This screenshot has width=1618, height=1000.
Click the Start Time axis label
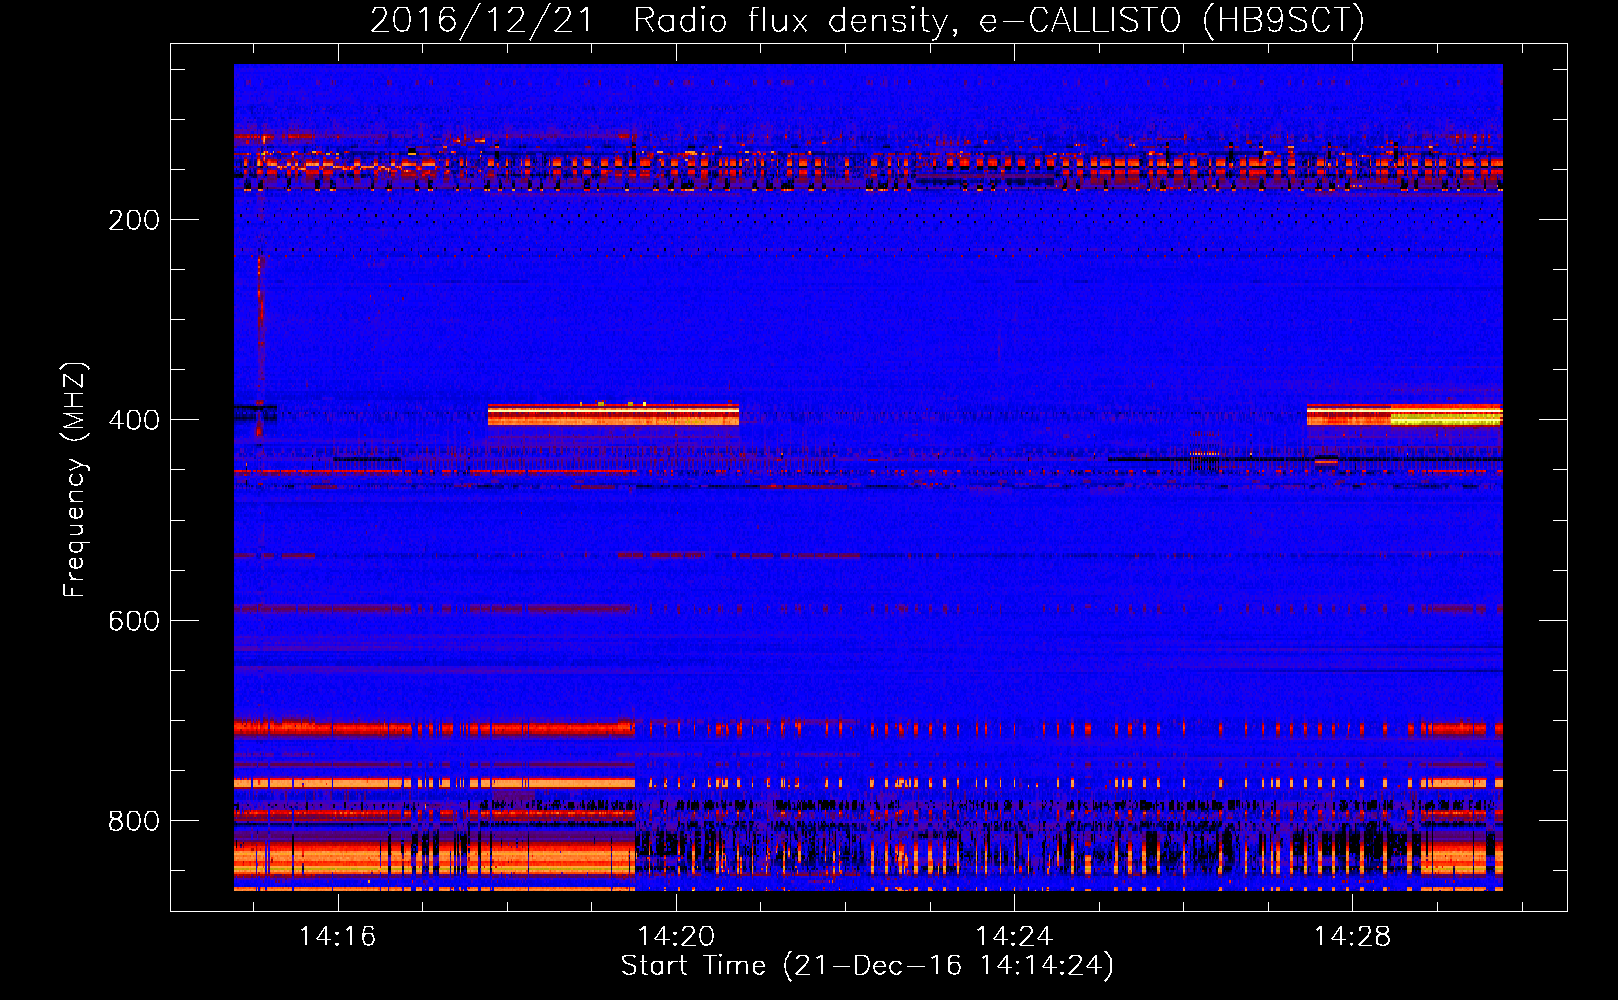point(867,966)
